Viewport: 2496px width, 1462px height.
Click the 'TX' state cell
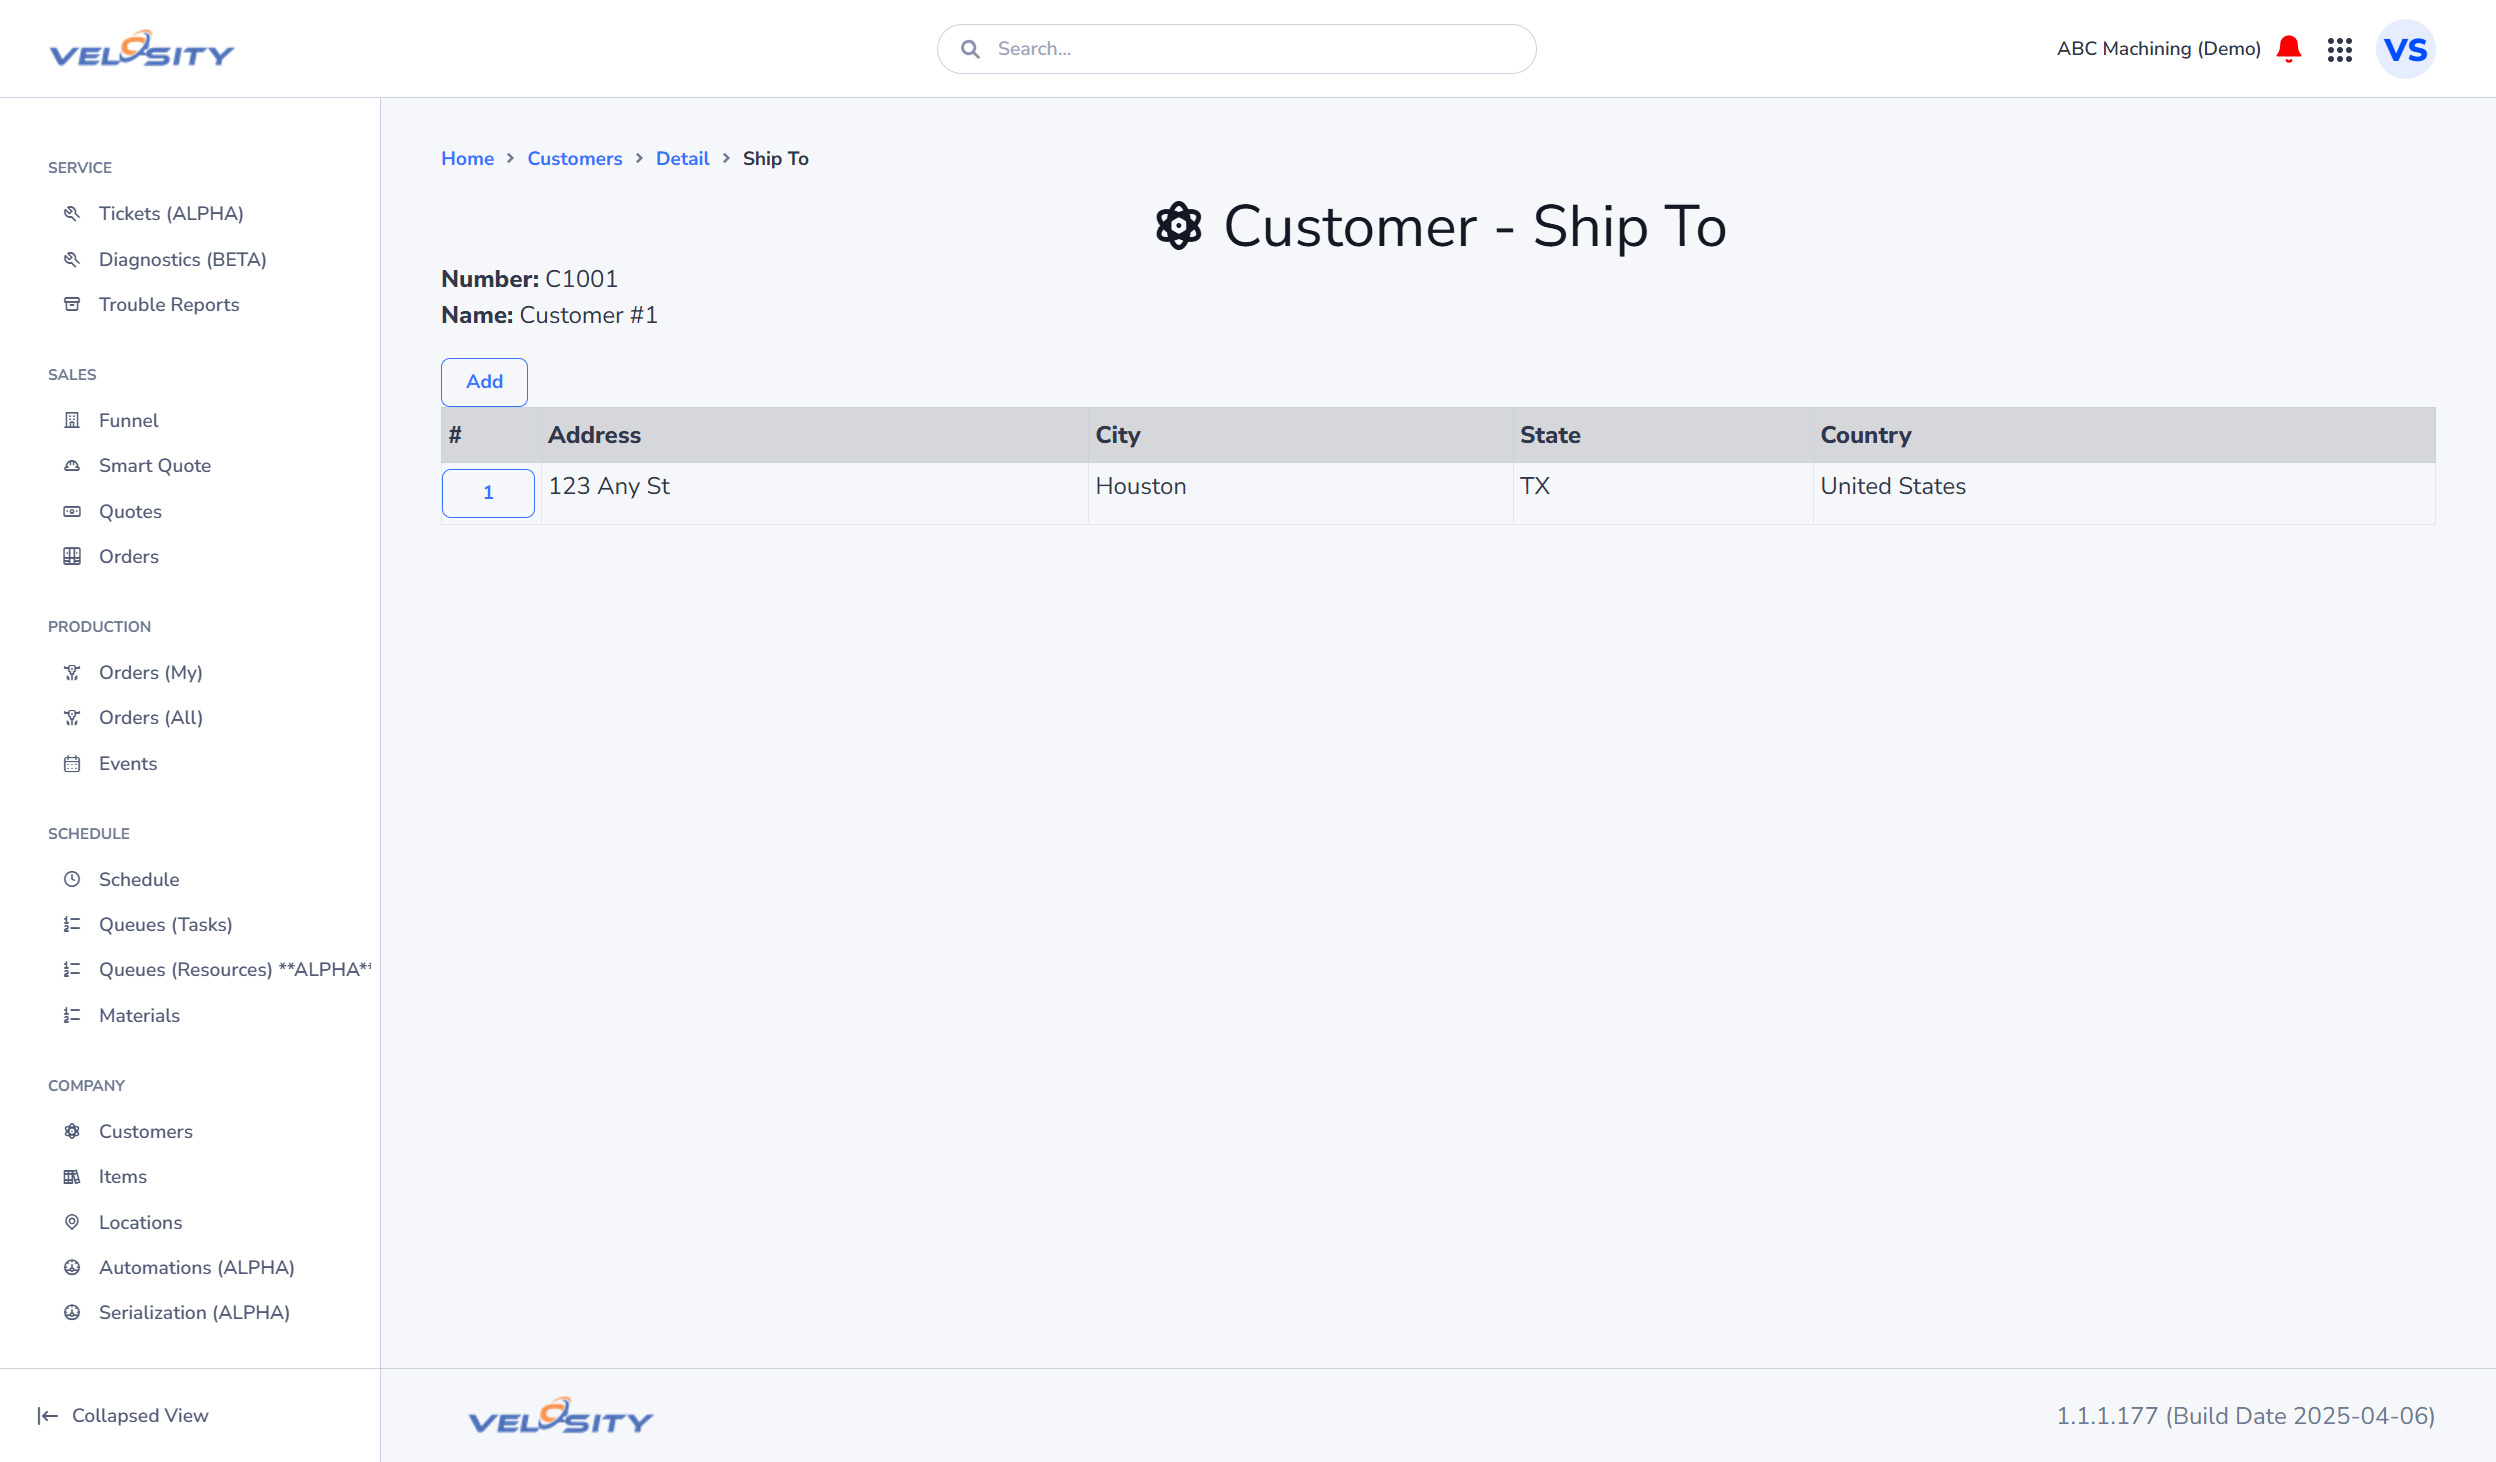click(1663, 493)
